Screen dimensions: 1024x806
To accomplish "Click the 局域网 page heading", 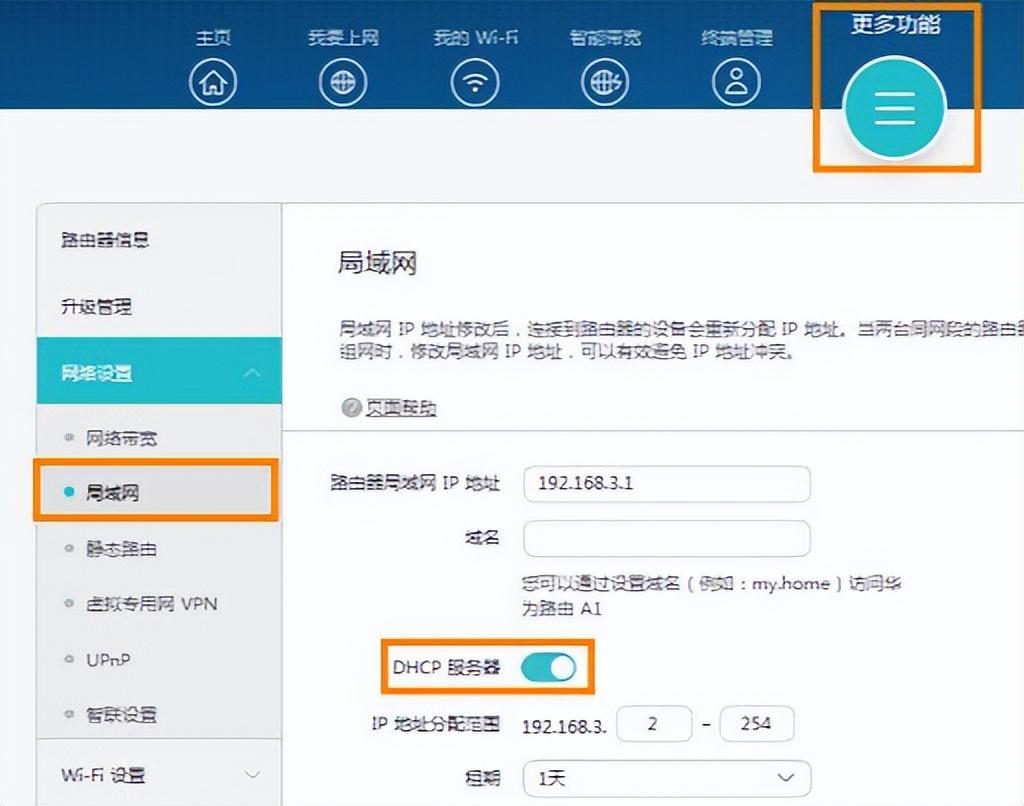I will (377, 263).
